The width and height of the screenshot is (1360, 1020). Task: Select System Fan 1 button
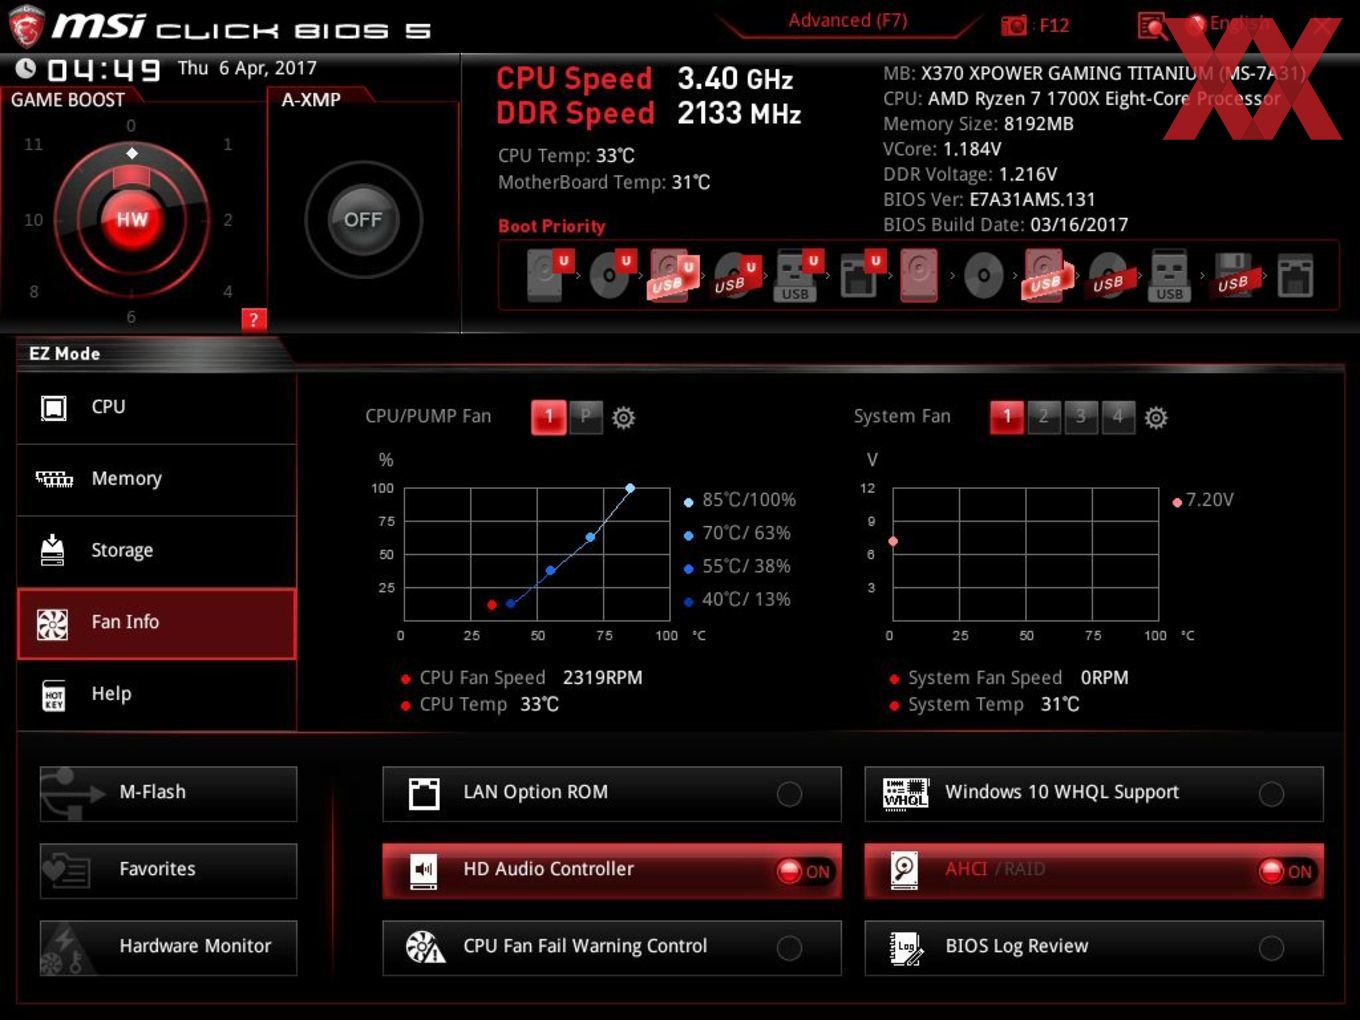point(1007,417)
